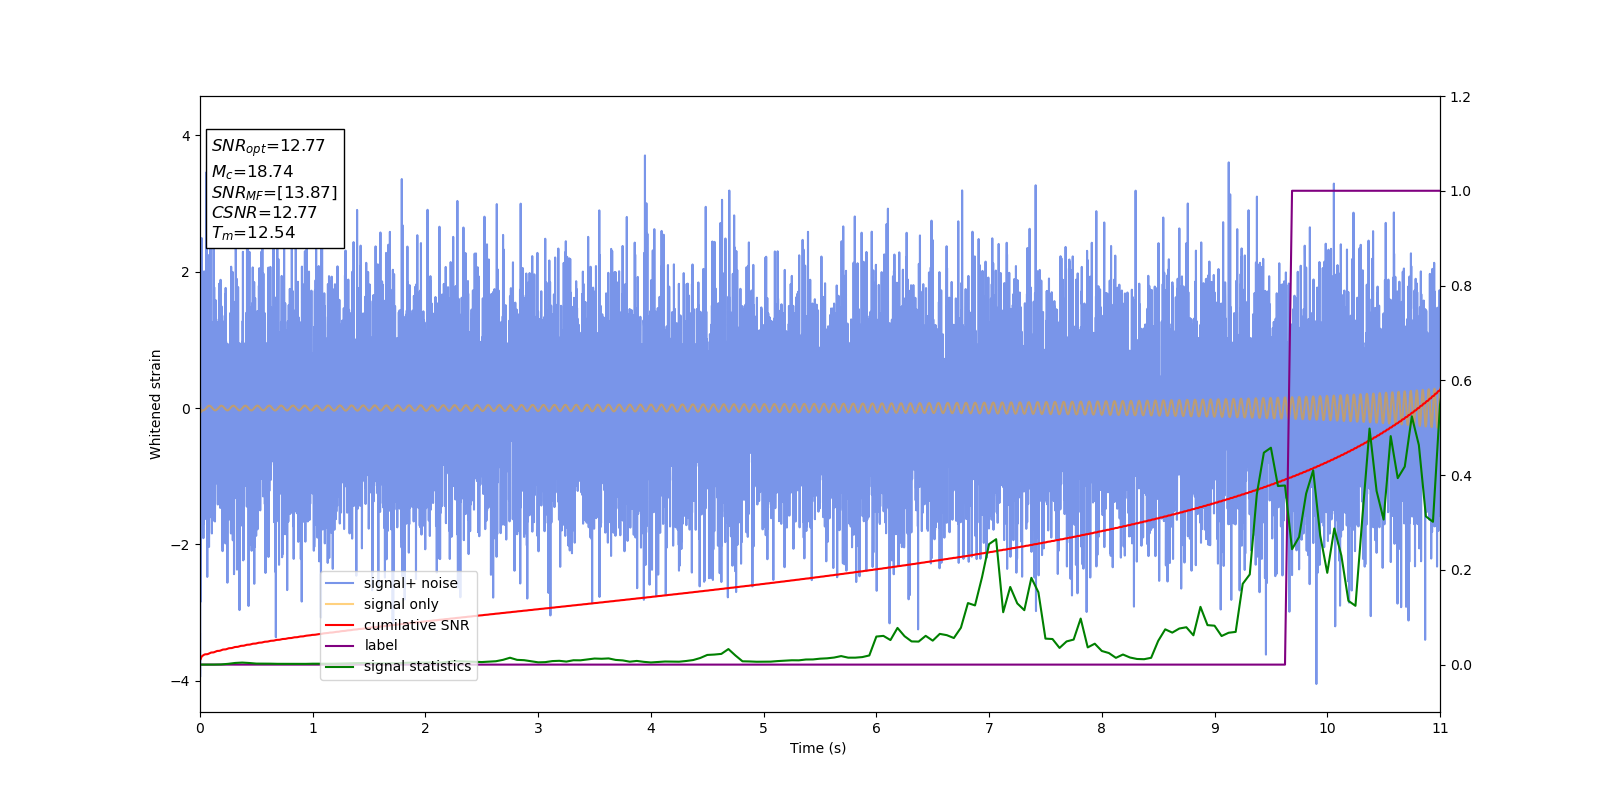Screen dimensions: 1600x800
Task: Select the Mc=18.74 annotation text
Action: (252, 172)
